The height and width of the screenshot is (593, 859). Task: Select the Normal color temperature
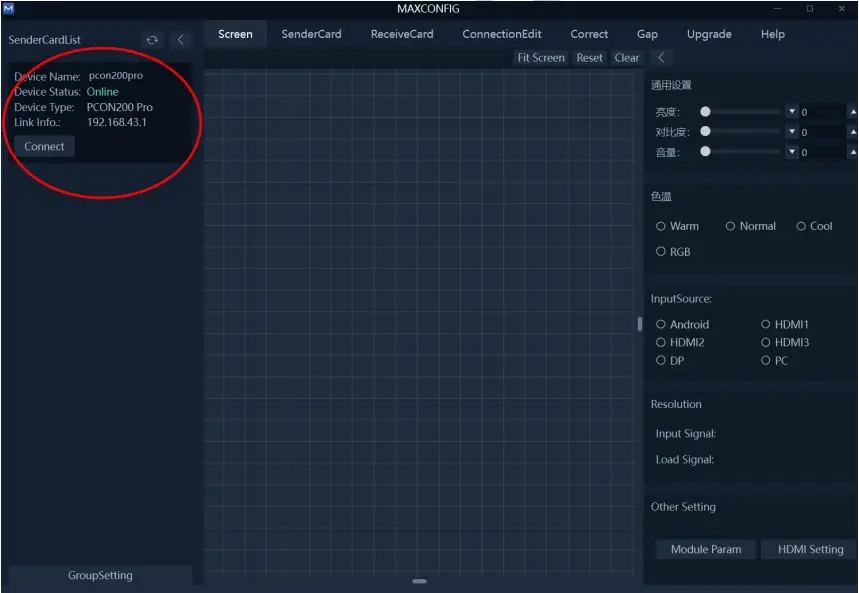click(x=751, y=226)
